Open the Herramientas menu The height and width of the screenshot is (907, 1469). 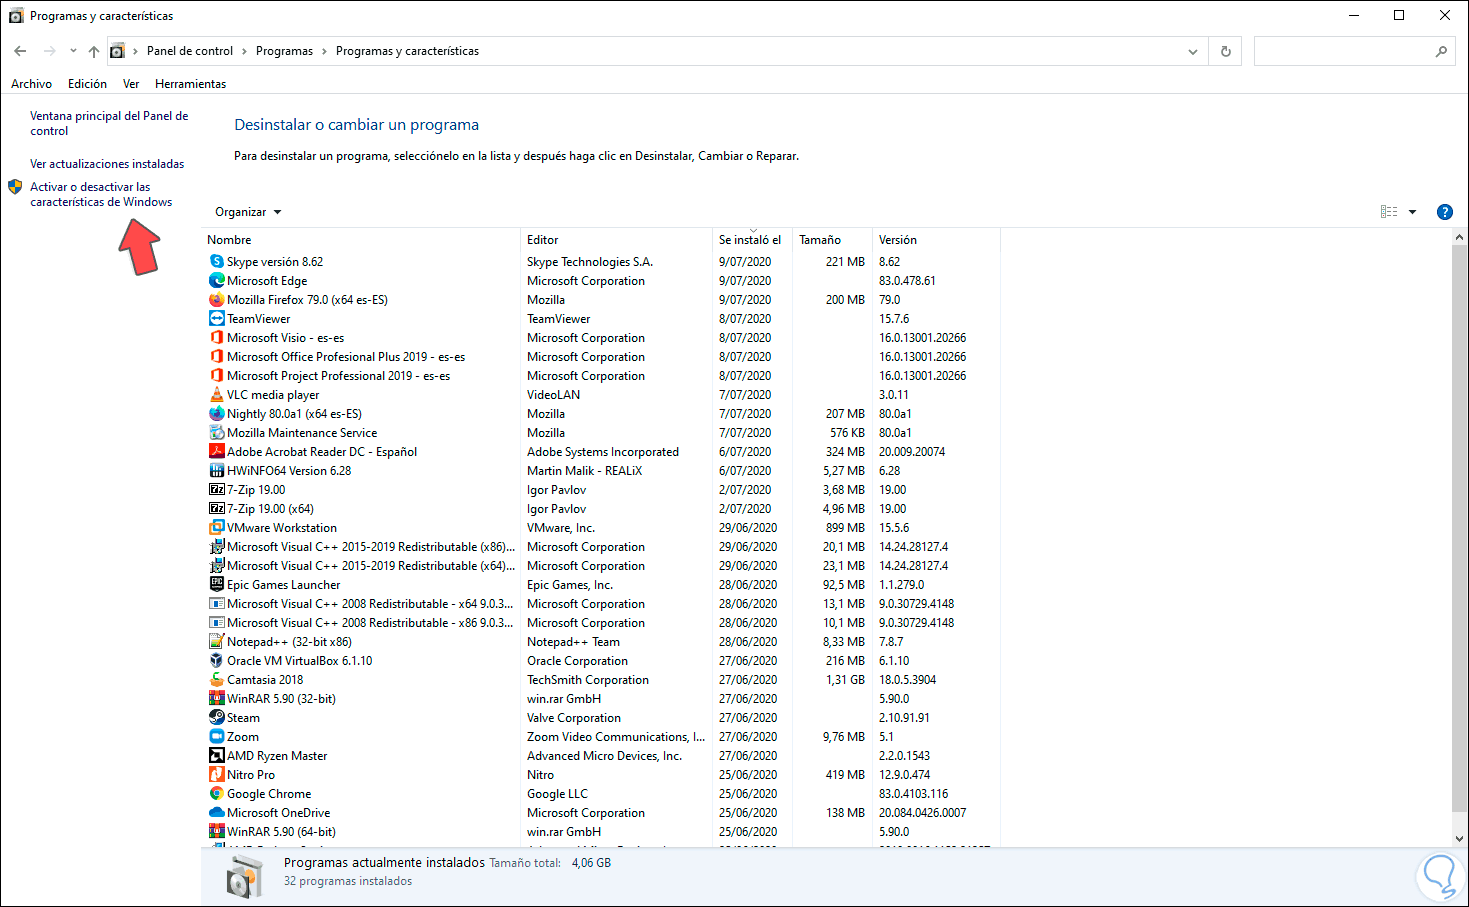[190, 84]
